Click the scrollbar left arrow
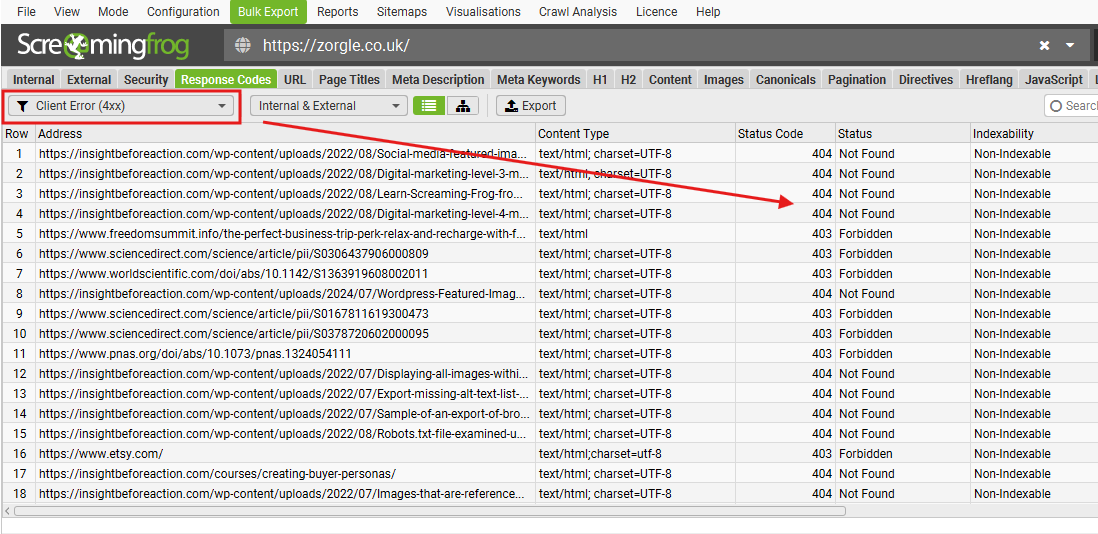This screenshot has height=534, width=1098. [8, 511]
